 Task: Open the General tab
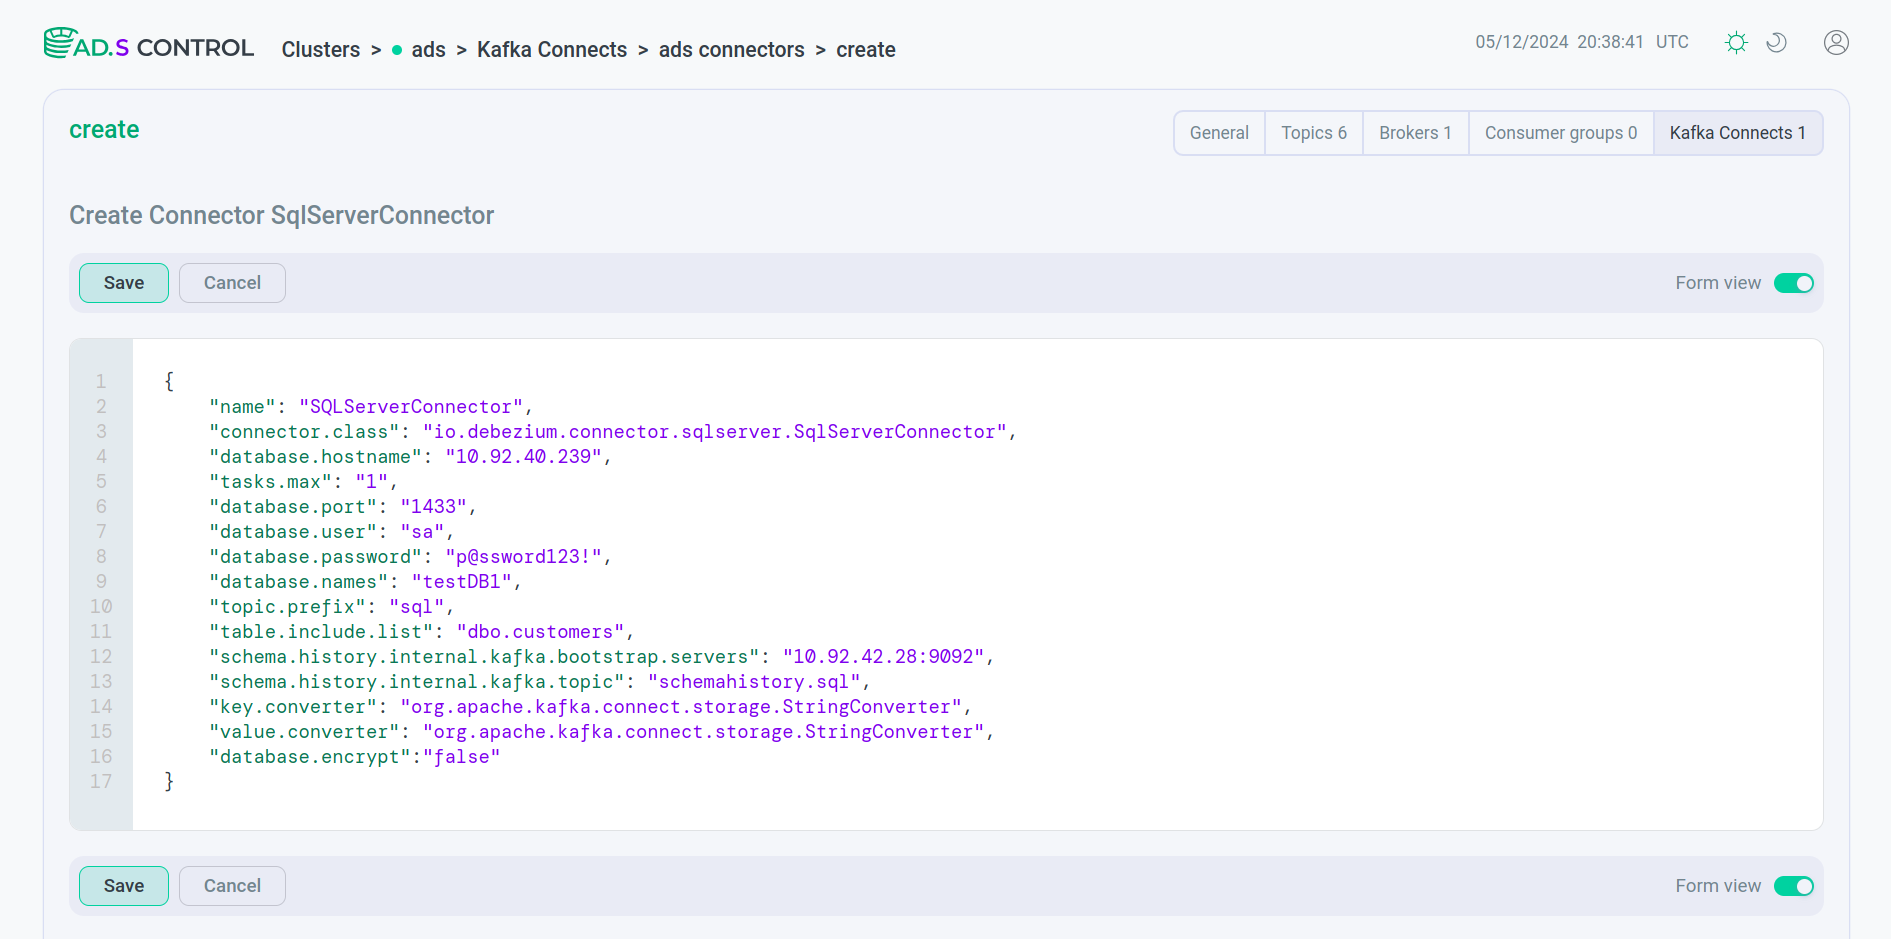click(1219, 133)
